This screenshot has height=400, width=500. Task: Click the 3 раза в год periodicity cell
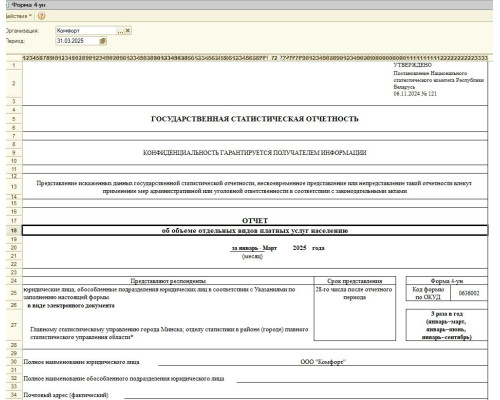point(447,325)
